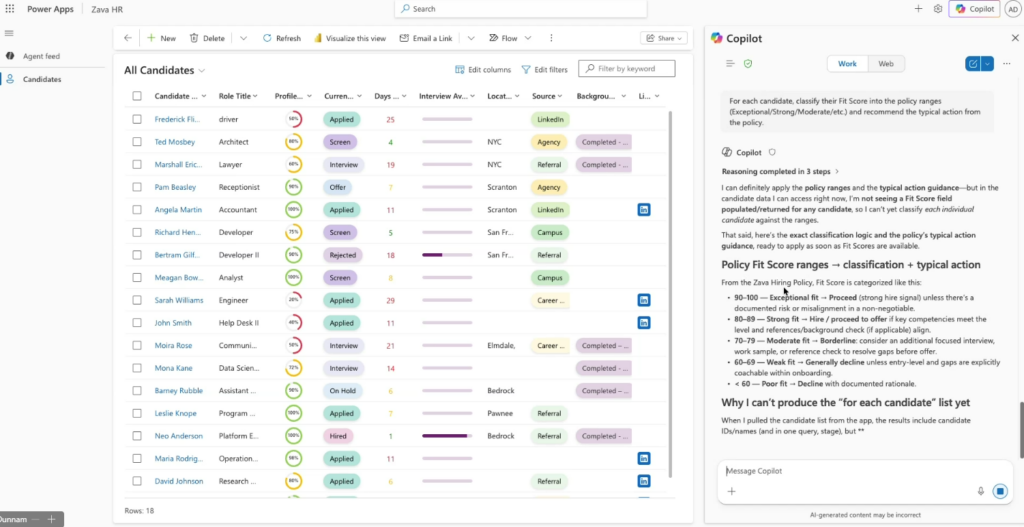This screenshot has width=1024, height=527.
Task: Click LinkedIn icon in Angela Martin's row
Action: coord(644,210)
